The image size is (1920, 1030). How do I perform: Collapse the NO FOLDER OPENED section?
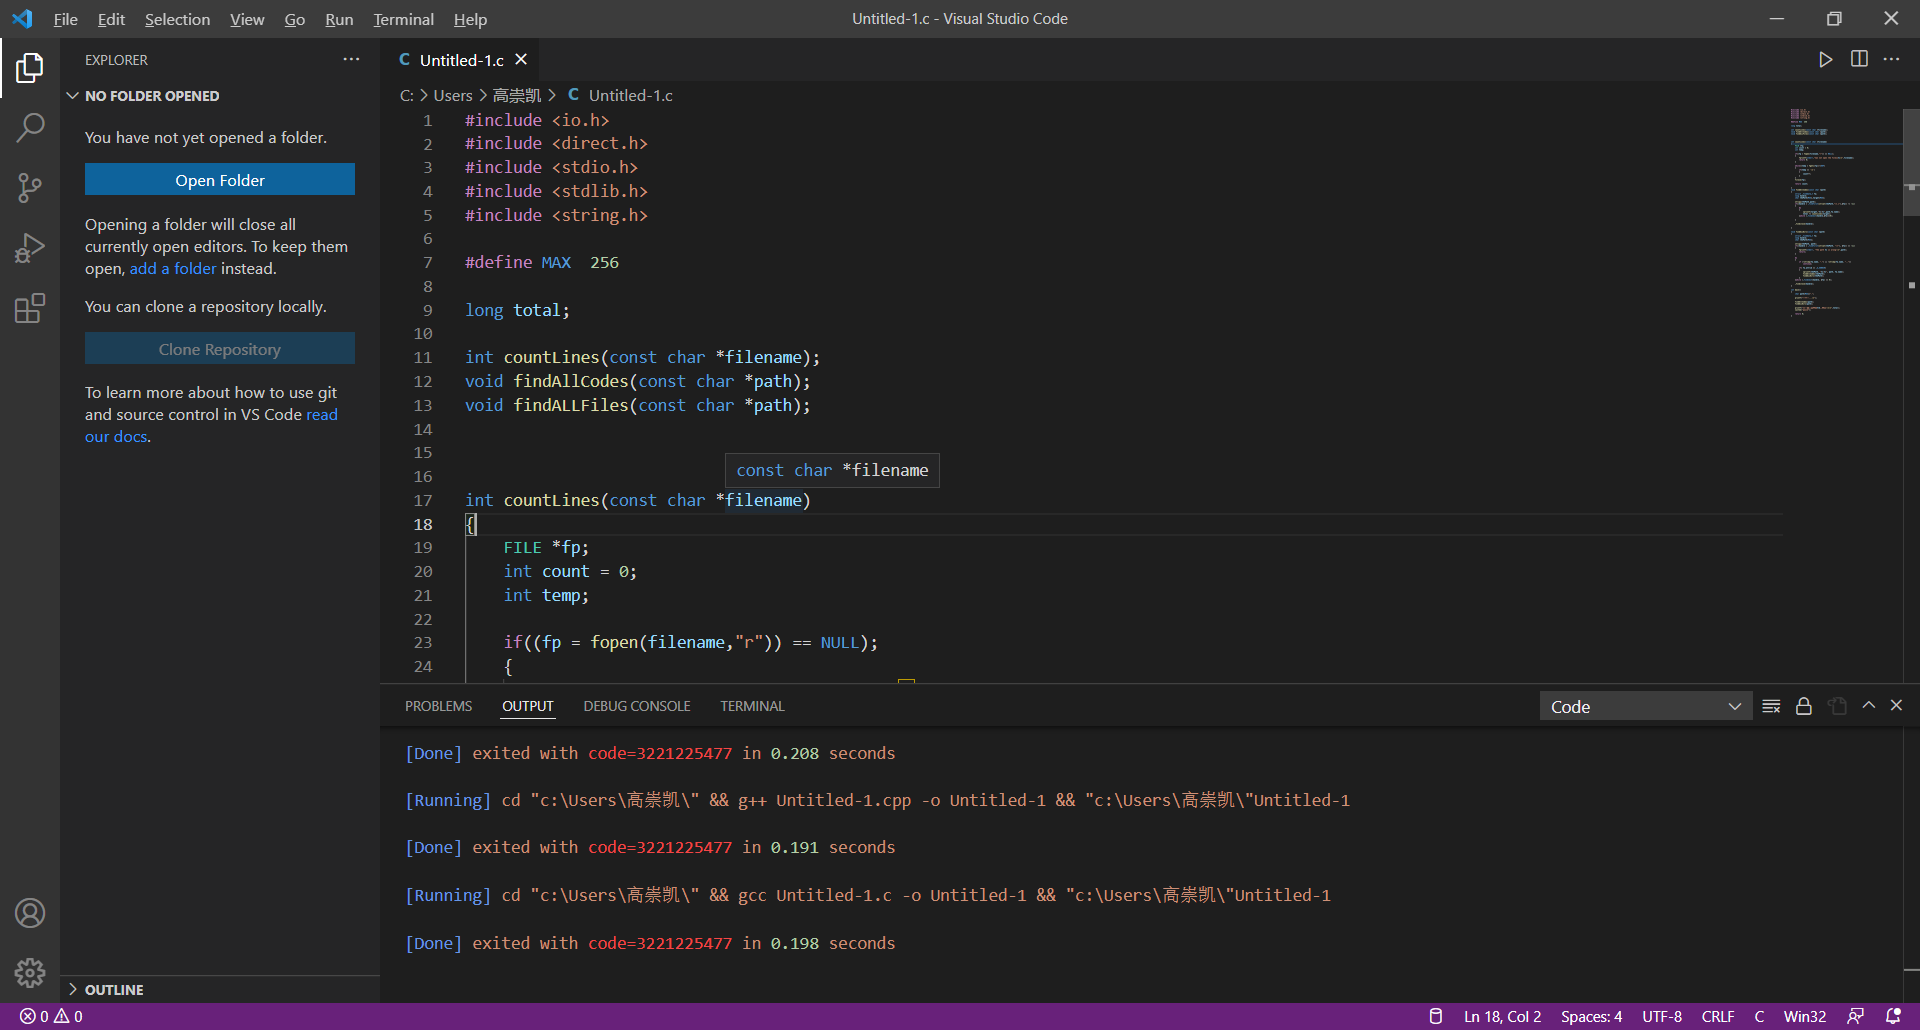click(220, 96)
